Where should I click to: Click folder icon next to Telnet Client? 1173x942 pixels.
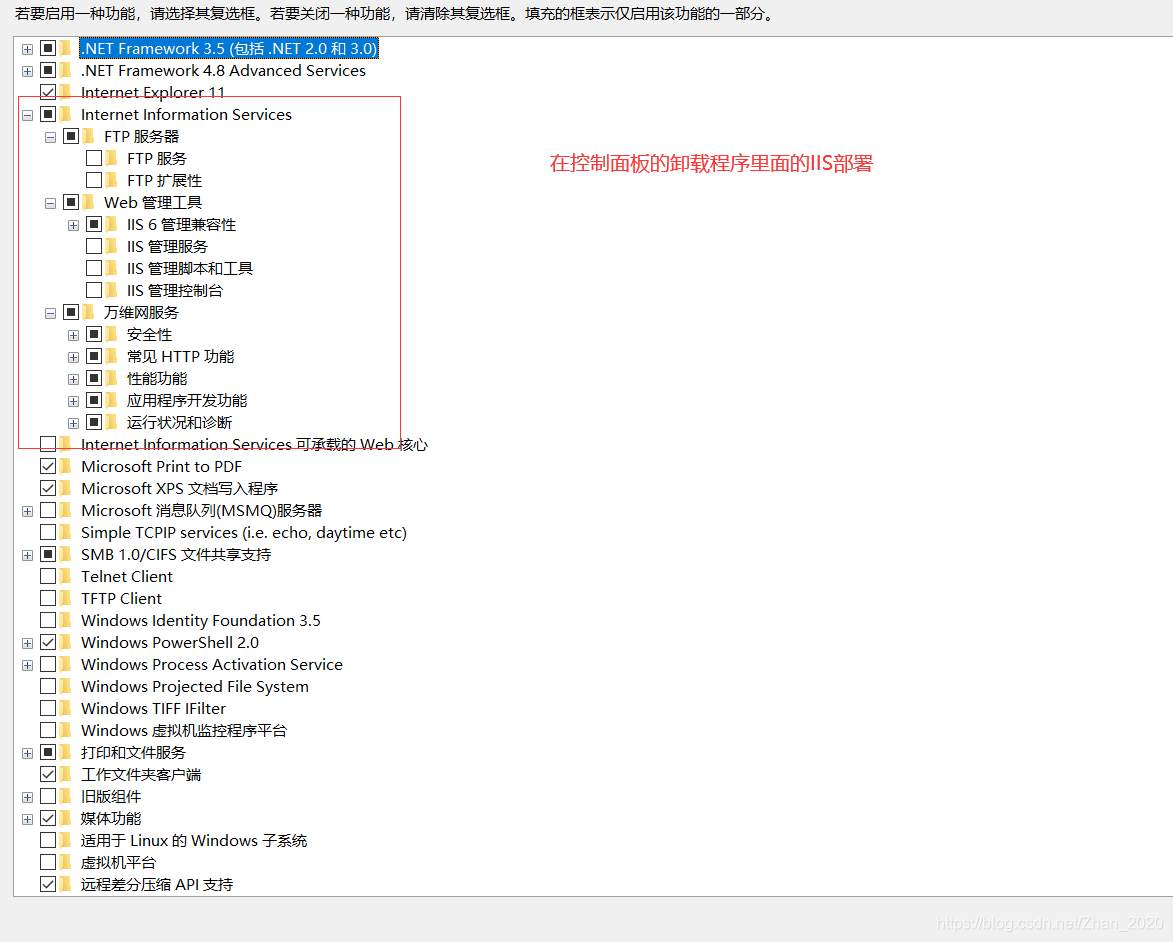point(66,576)
